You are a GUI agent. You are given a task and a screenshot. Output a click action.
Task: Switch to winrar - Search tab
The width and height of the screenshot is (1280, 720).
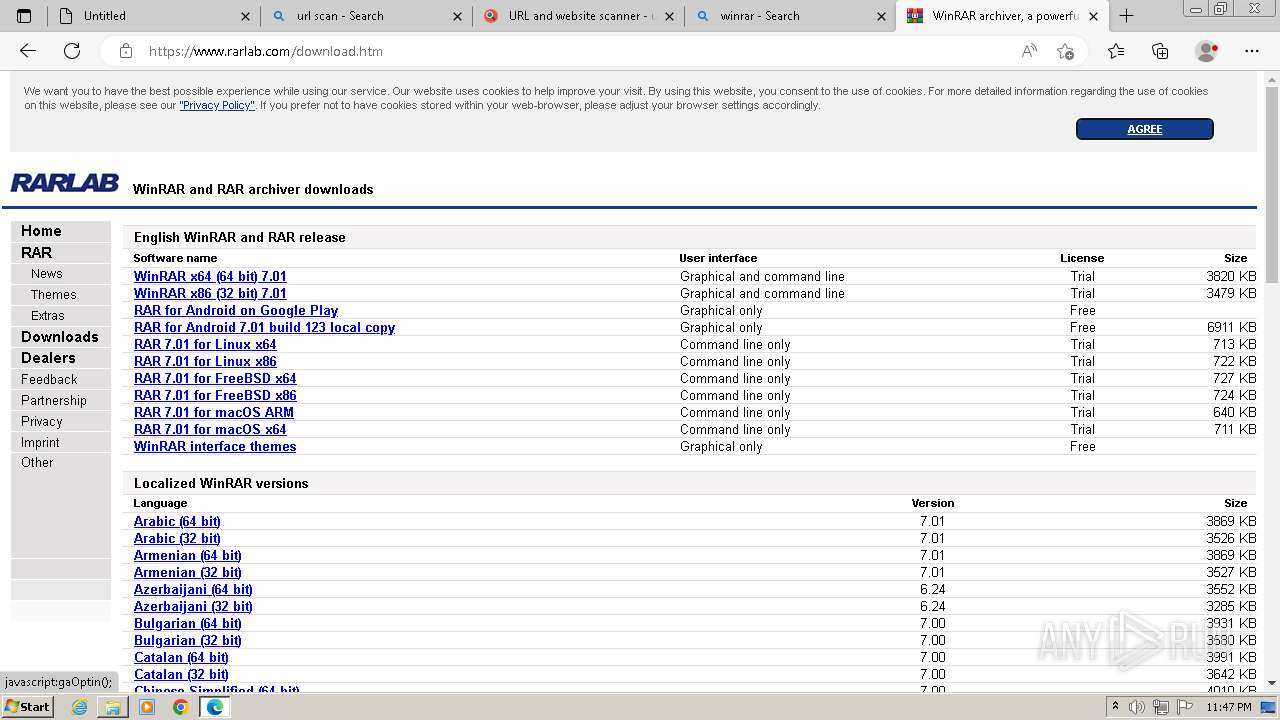tap(790, 16)
